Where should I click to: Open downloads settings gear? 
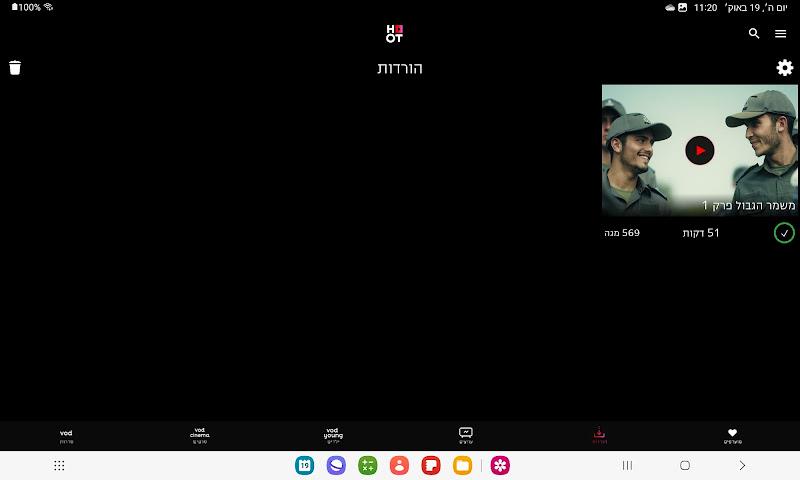click(x=785, y=68)
